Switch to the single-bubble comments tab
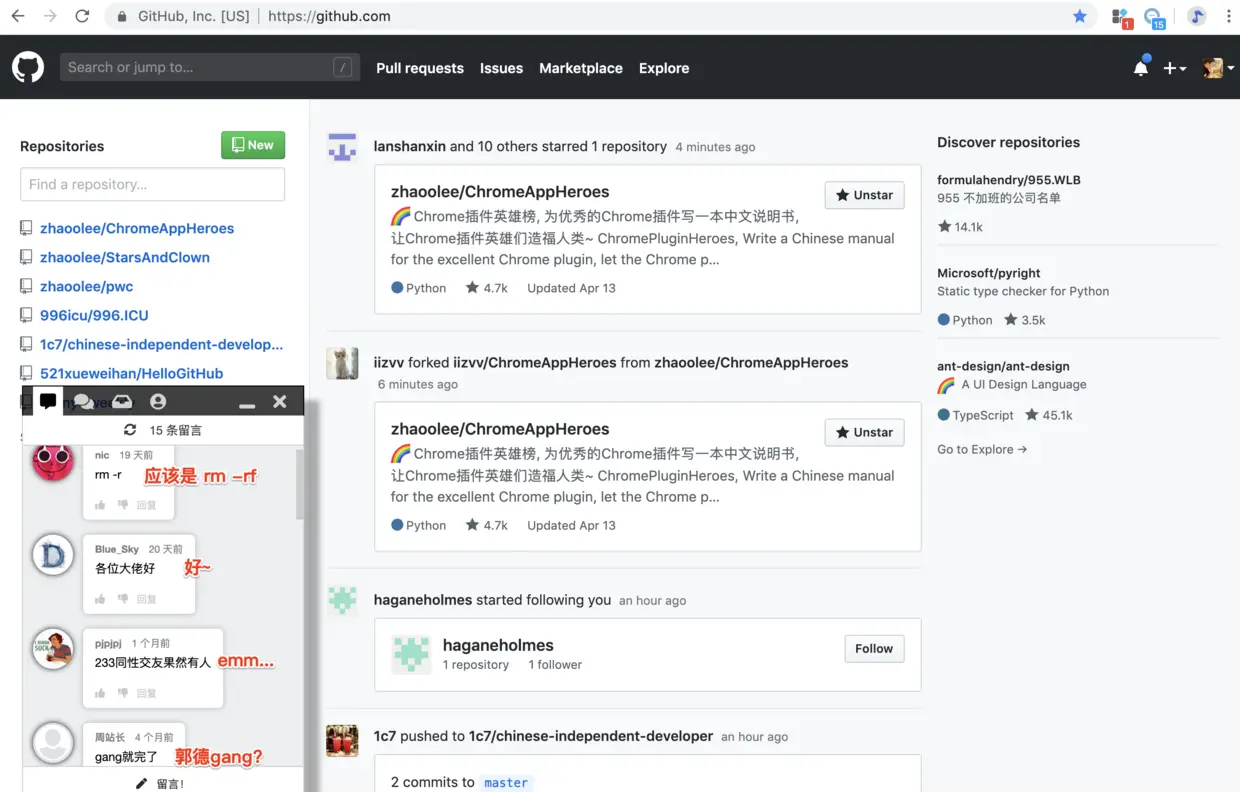This screenshot has height=792, width=1240. point(48,401)
